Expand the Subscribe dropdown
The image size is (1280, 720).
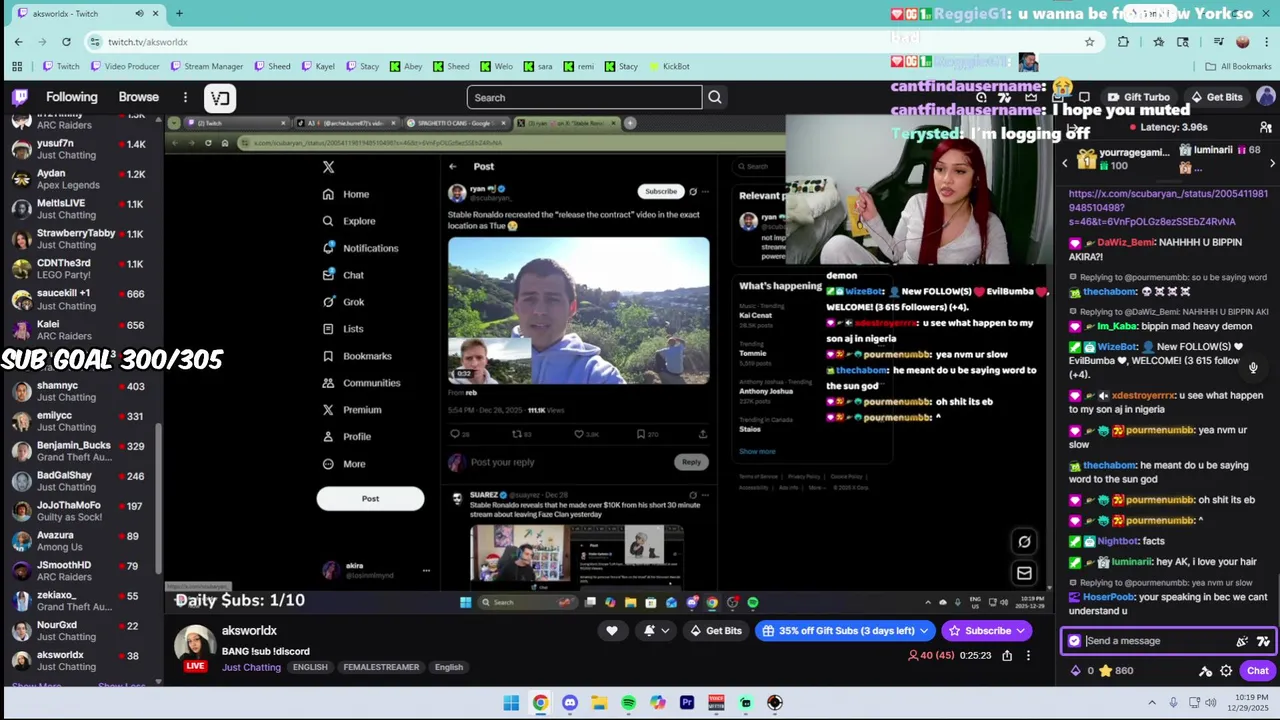(x=1020, y=631)
